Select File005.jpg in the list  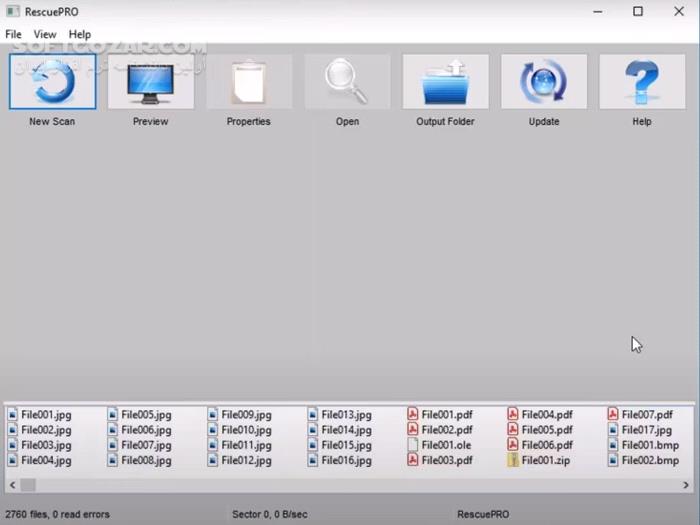(140, 415)
